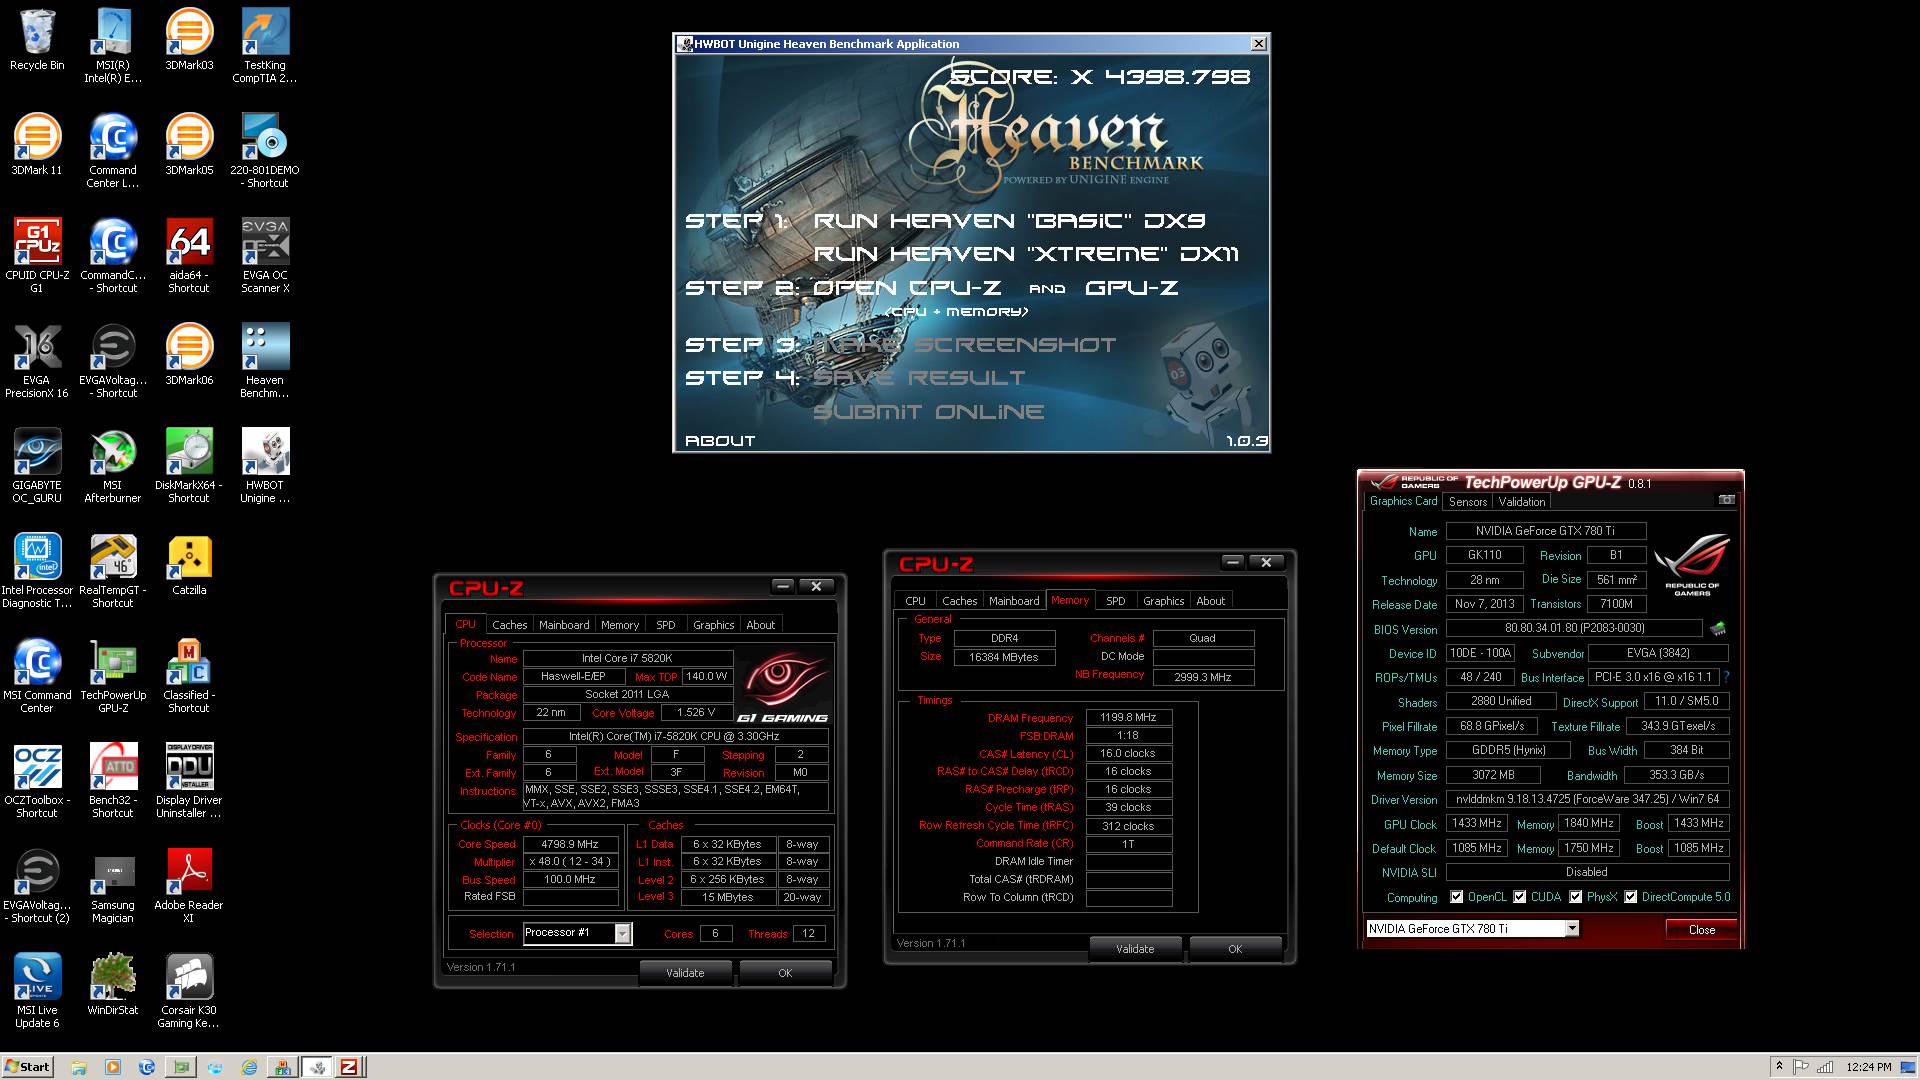Click the Driver Version field in GPU-Z
This screenshot has height=1080, width=1920.
tap(1587, 799)
